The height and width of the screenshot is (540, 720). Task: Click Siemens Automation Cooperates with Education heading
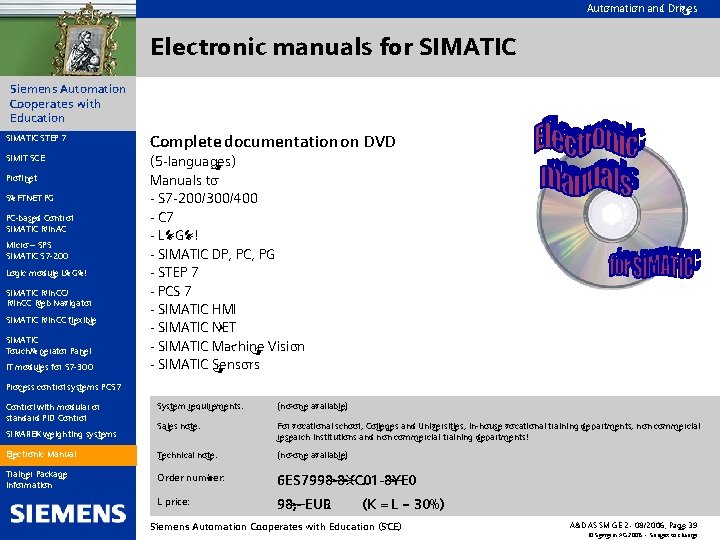click(68, 103)
